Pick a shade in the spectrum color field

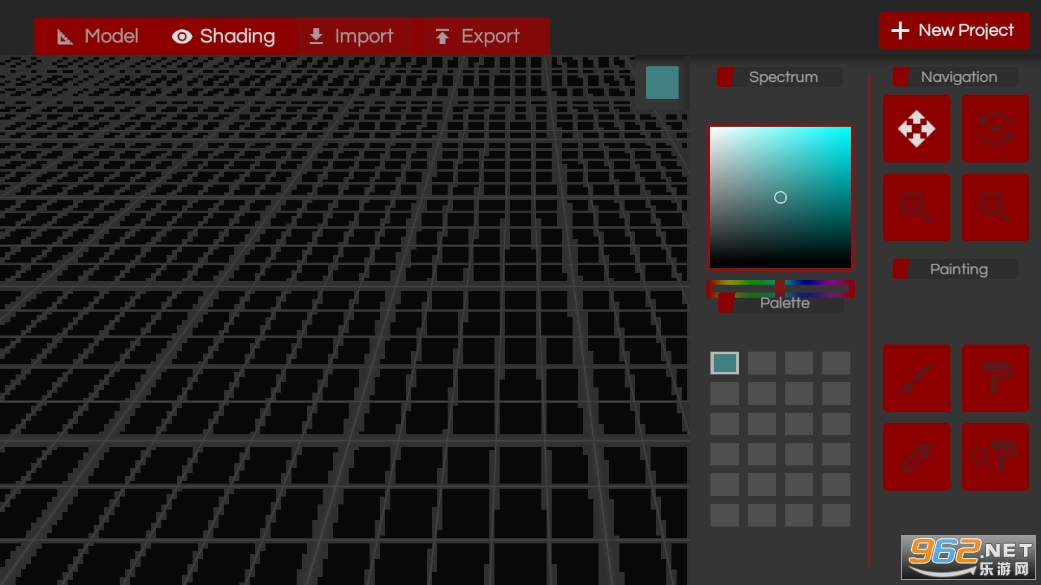(780, 197)
